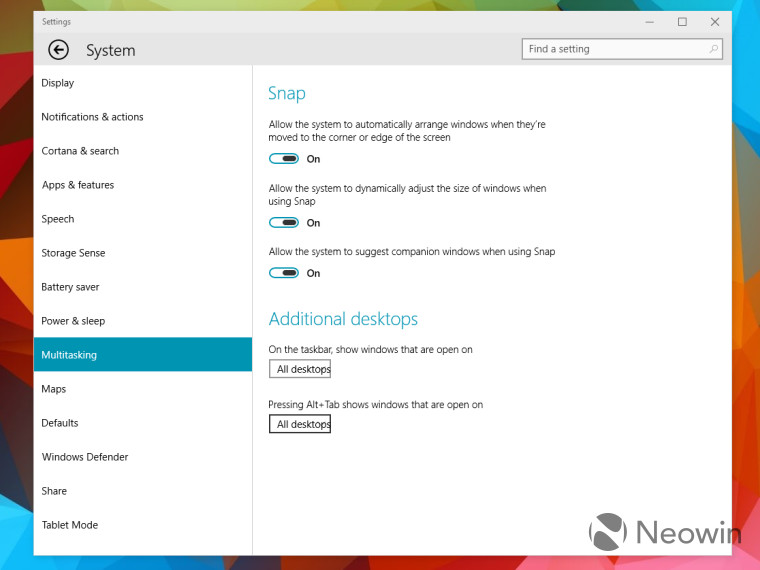Minimize the Settings window
Screen dimensions: 760x570
tap(650, 21)
